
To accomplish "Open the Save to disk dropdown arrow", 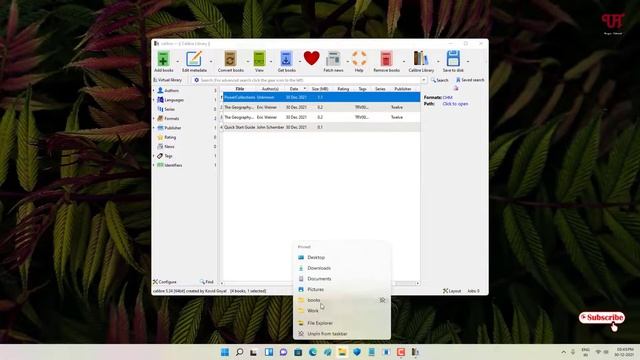I will (468, 62).
